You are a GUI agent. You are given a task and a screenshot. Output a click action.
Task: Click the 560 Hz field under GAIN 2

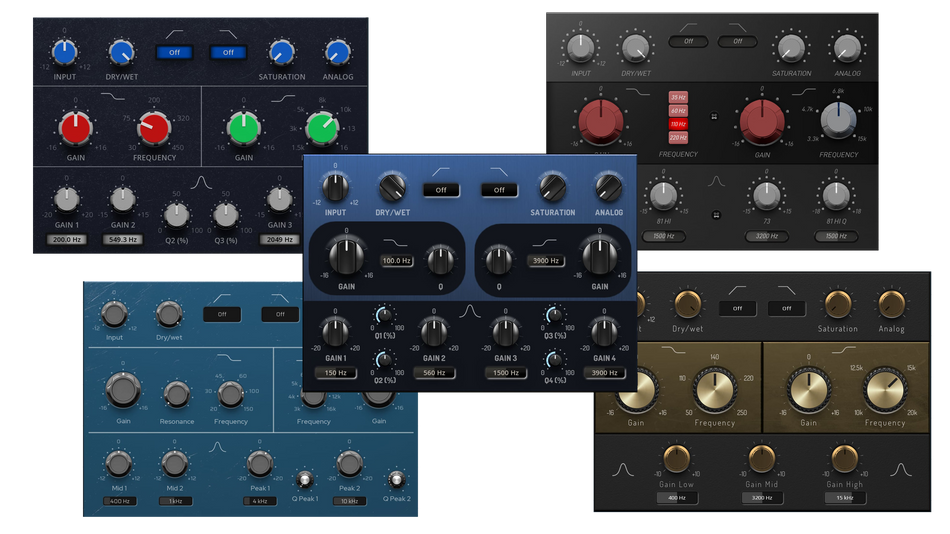point(434,373)
